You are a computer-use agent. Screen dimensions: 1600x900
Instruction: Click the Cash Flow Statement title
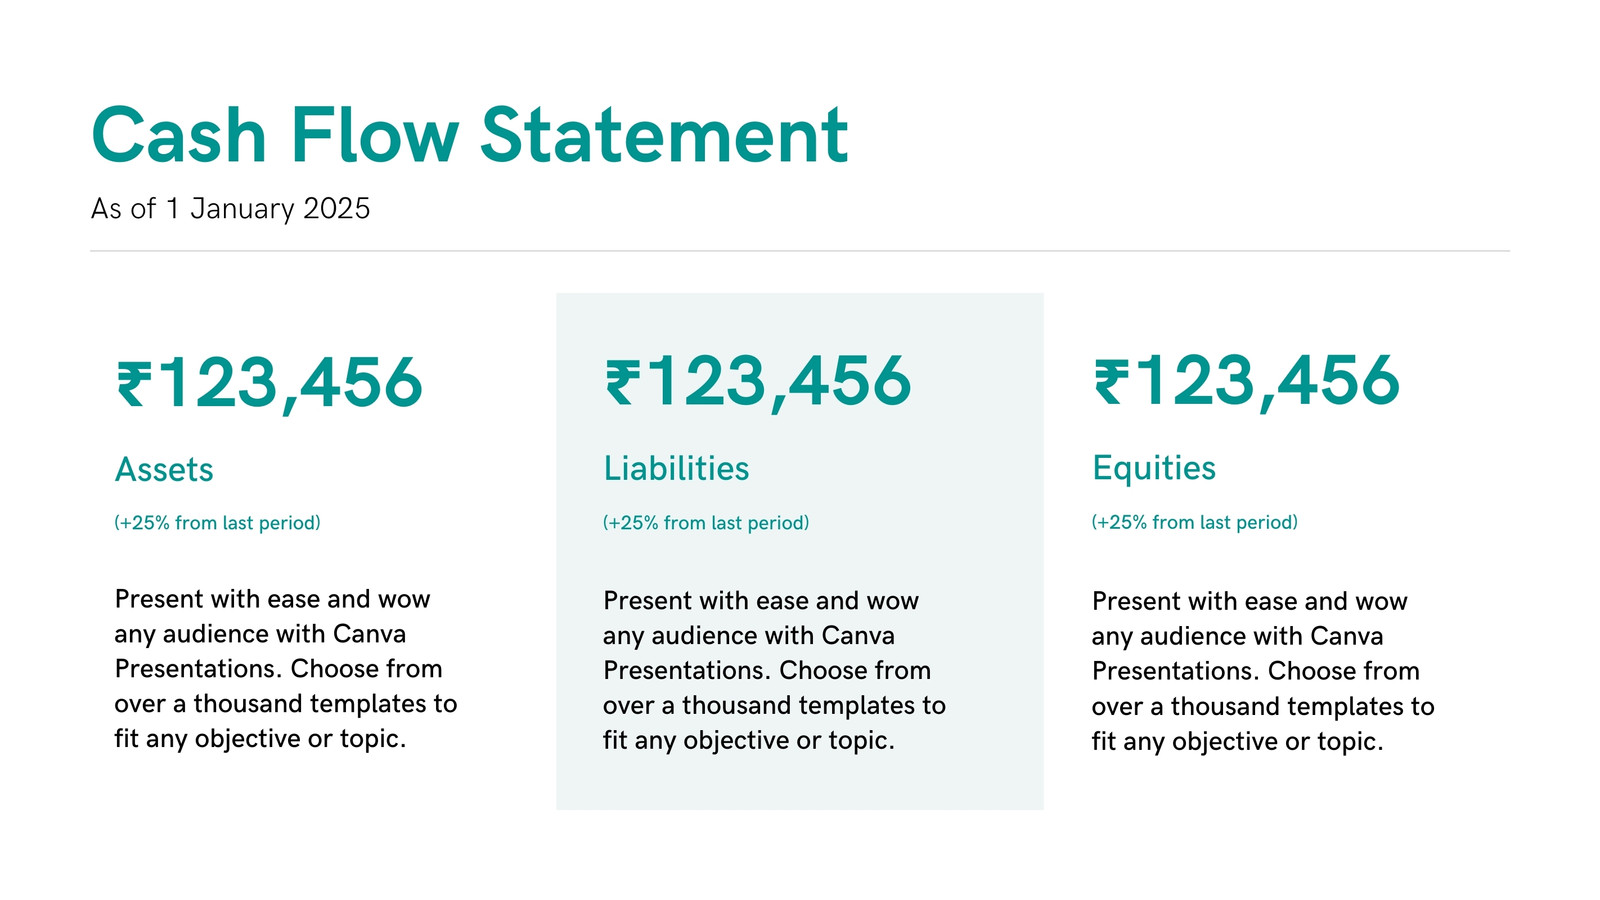[x=469, y=135]
